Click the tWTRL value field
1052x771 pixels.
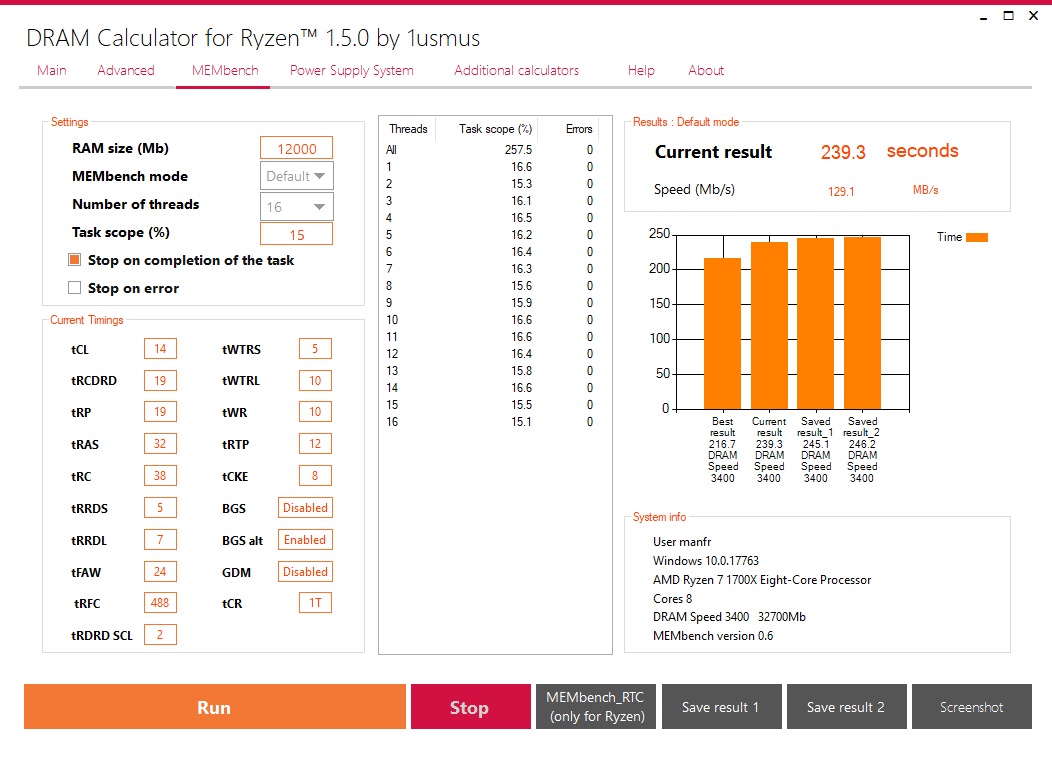[x=315, y=380]
